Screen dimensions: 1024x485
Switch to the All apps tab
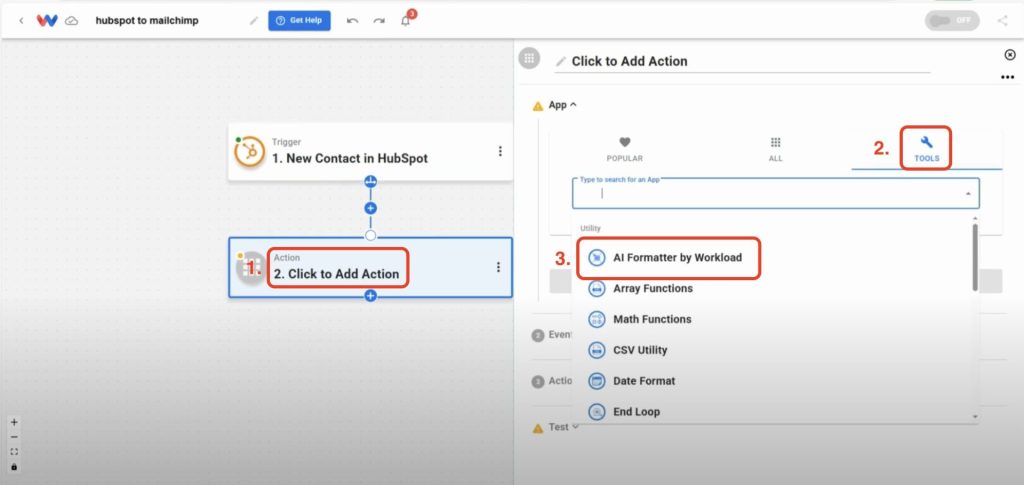775,149
